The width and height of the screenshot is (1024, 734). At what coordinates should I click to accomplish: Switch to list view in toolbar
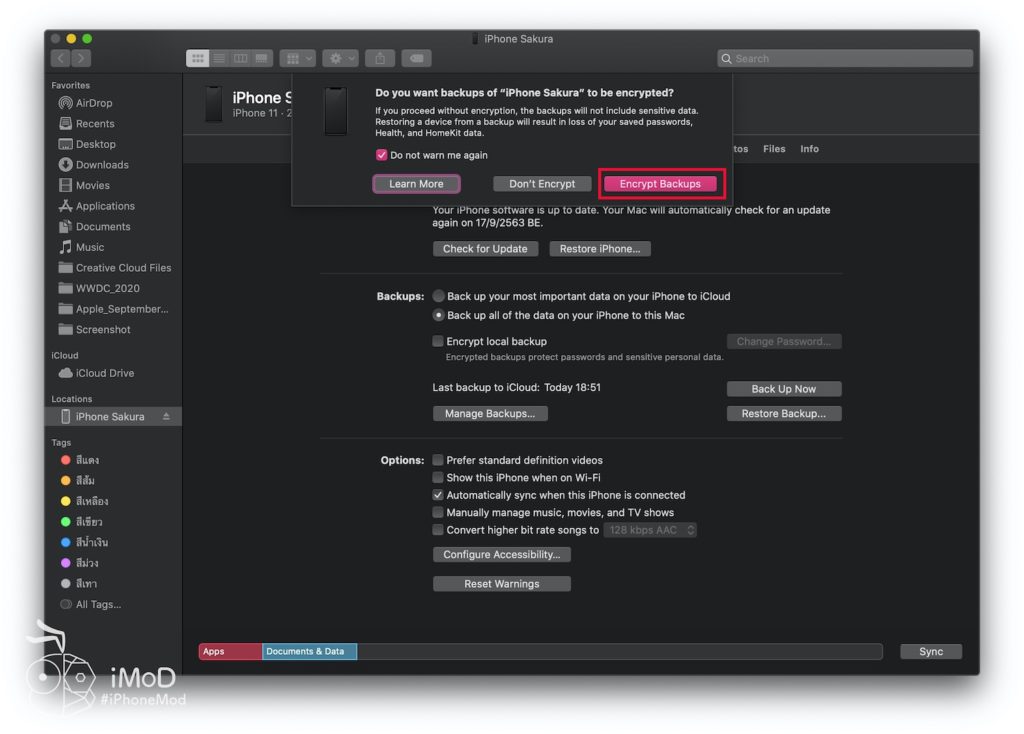pyautogui.click(x=219, y=59)
